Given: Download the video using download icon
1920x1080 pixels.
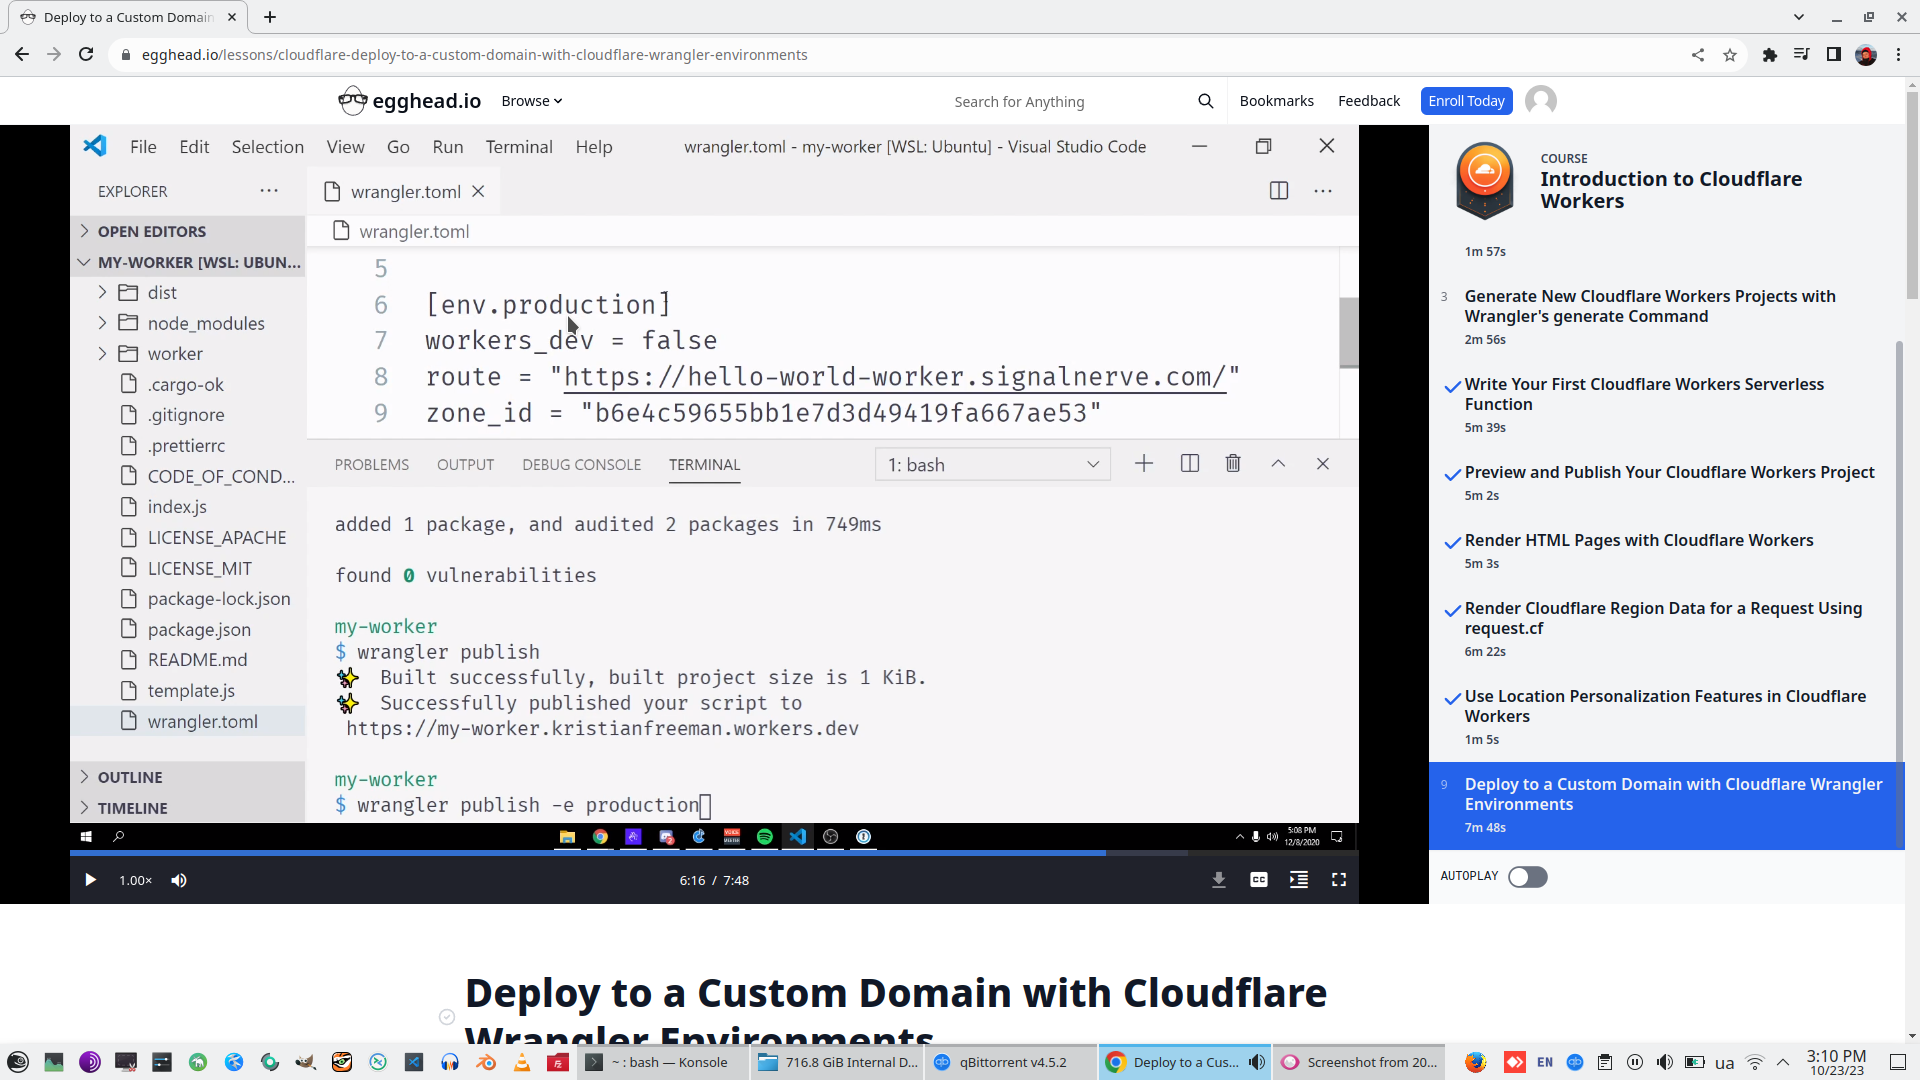Looking at the screenshot, I should pyautogui.click(x=1219, y=880).
